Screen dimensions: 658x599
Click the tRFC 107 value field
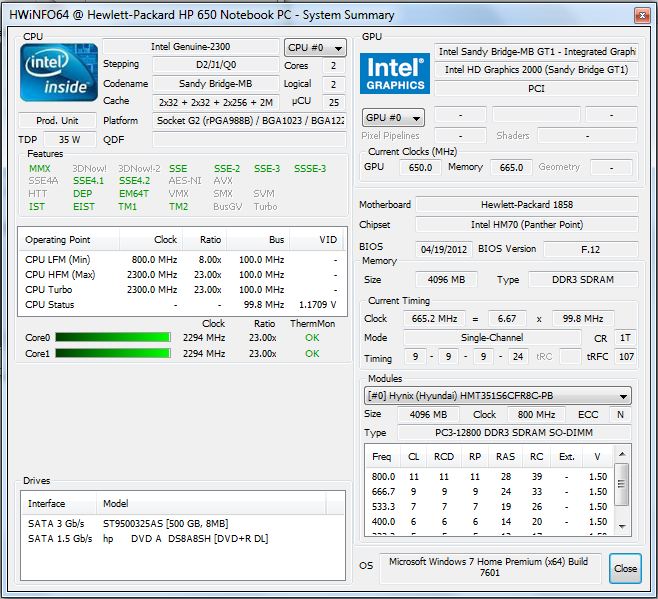click(626, 356)
